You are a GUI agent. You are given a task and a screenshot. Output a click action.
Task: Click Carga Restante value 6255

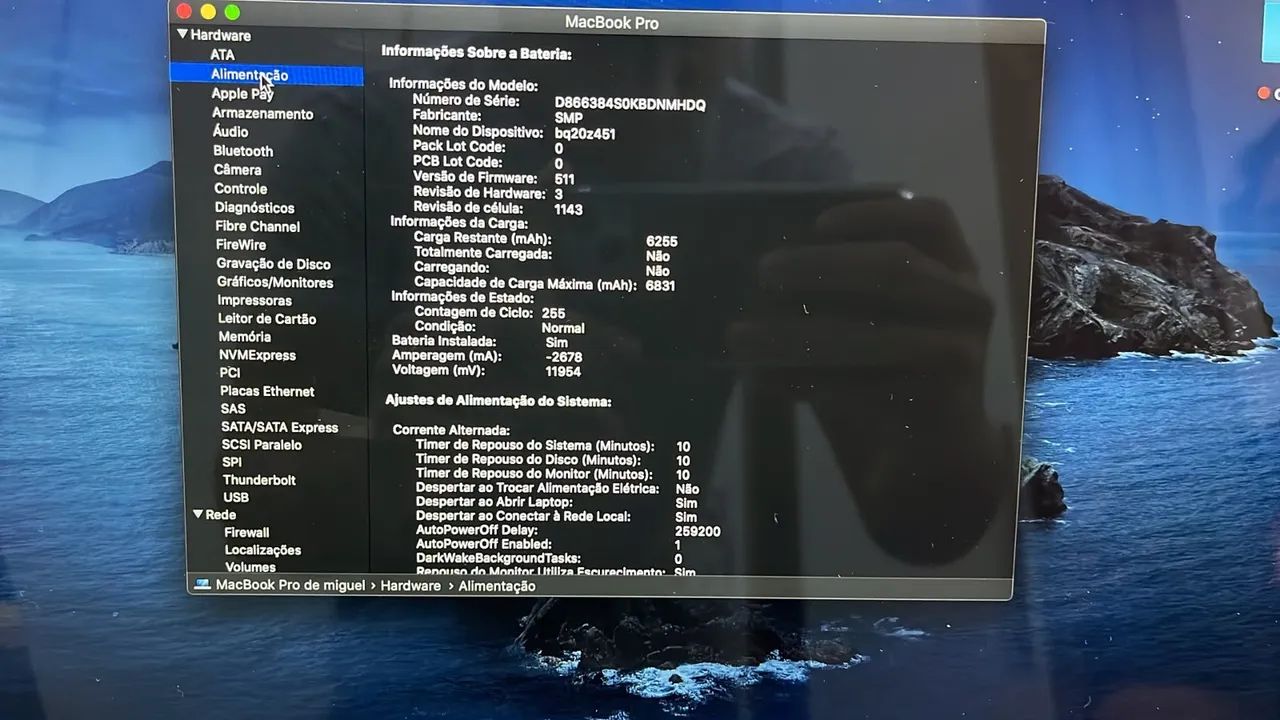point(662,241)
